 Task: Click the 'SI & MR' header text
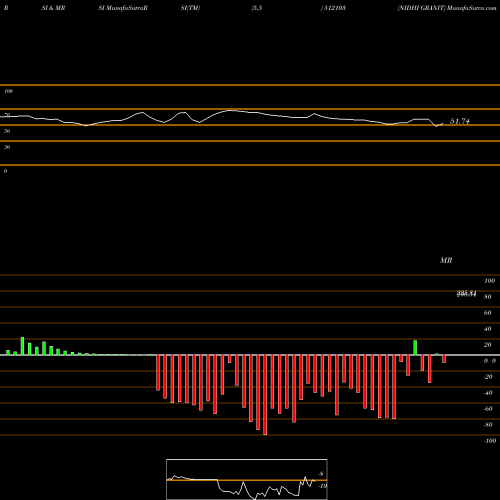[53, 8]
